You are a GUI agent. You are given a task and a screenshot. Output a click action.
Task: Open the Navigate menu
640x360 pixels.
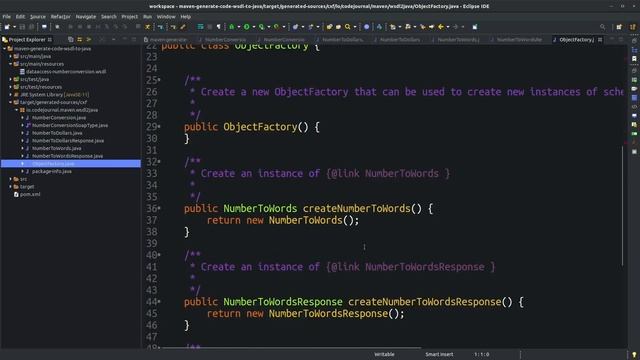point(86,17)
